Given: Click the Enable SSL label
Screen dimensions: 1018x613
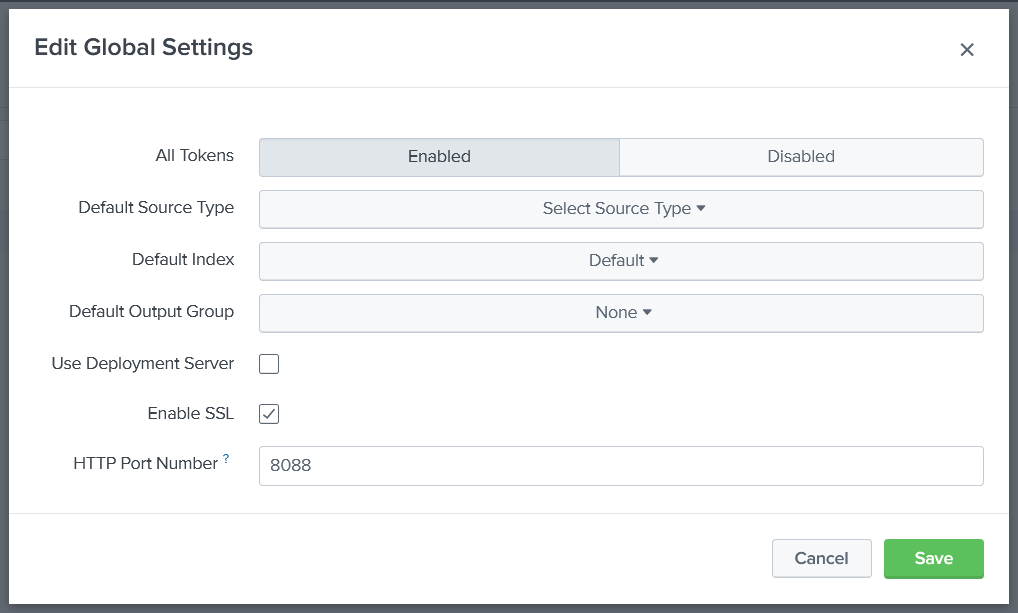Looking at the screenshot, I should point(190,413).
